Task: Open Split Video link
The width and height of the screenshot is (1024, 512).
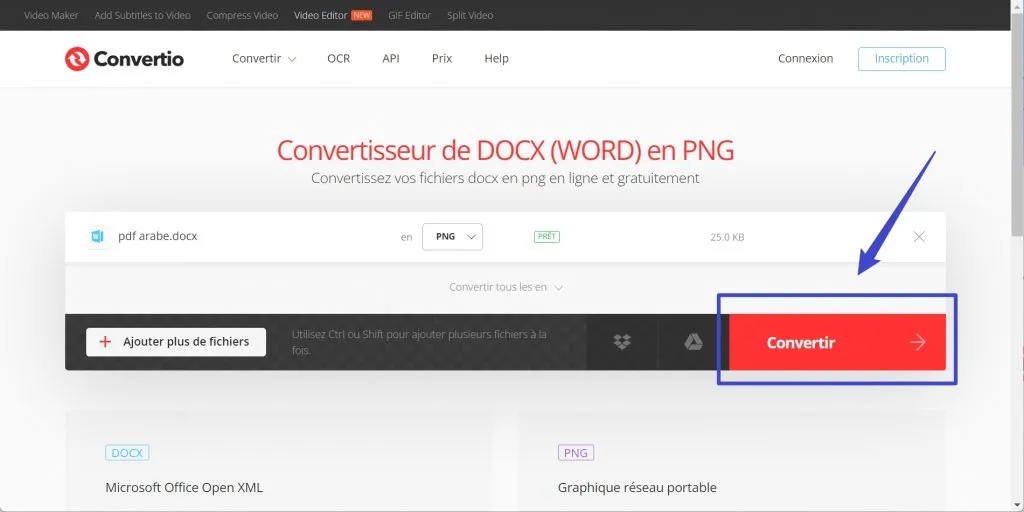Action: (470, 15)
